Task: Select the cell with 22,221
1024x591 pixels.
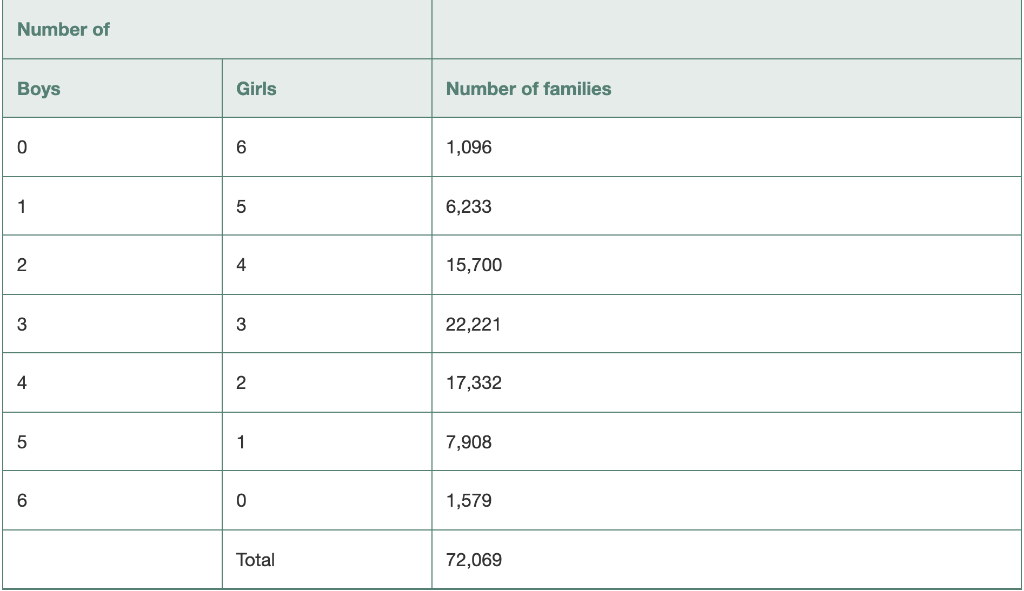Action: [x=726, y=324]
